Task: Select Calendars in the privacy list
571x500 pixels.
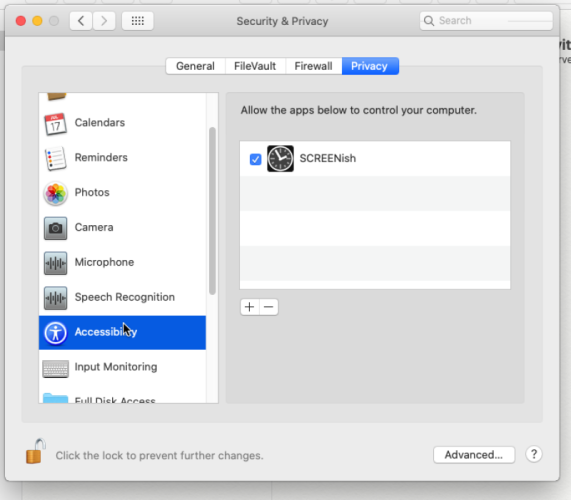Action: pos(122,123)
